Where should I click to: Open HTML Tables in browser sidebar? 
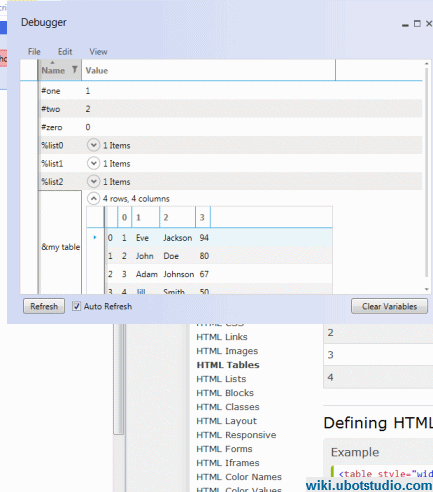tap(228, 365)
